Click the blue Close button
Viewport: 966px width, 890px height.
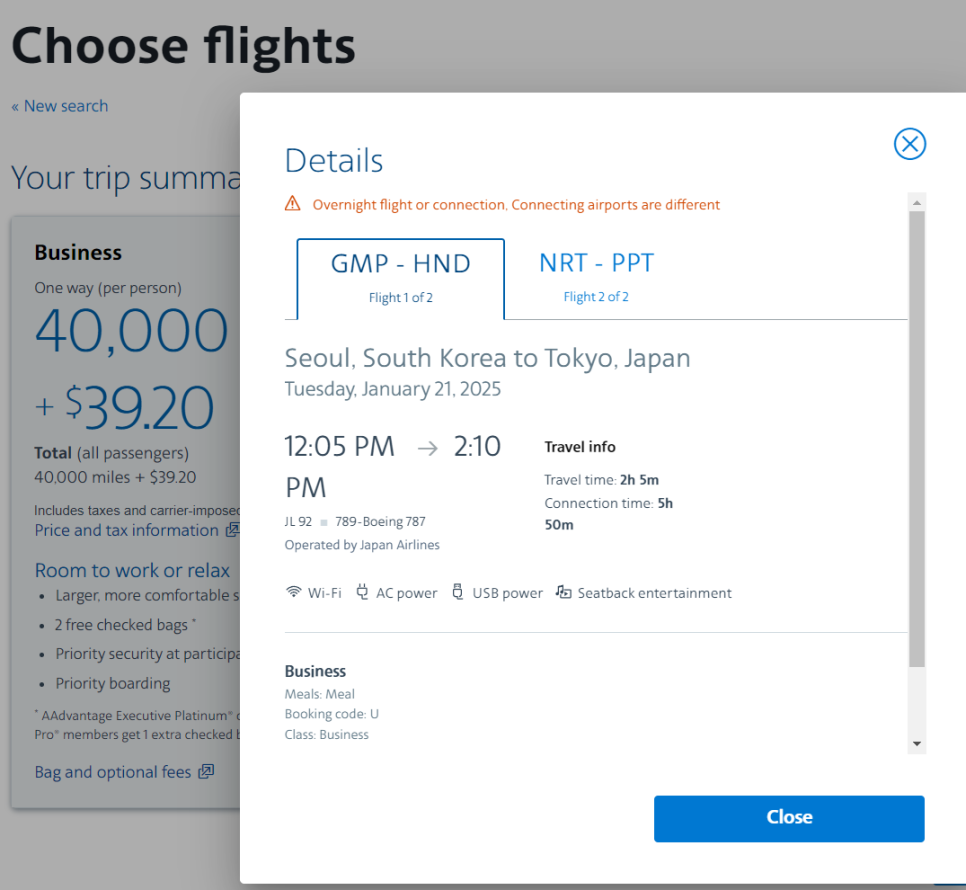coord(789,819)
